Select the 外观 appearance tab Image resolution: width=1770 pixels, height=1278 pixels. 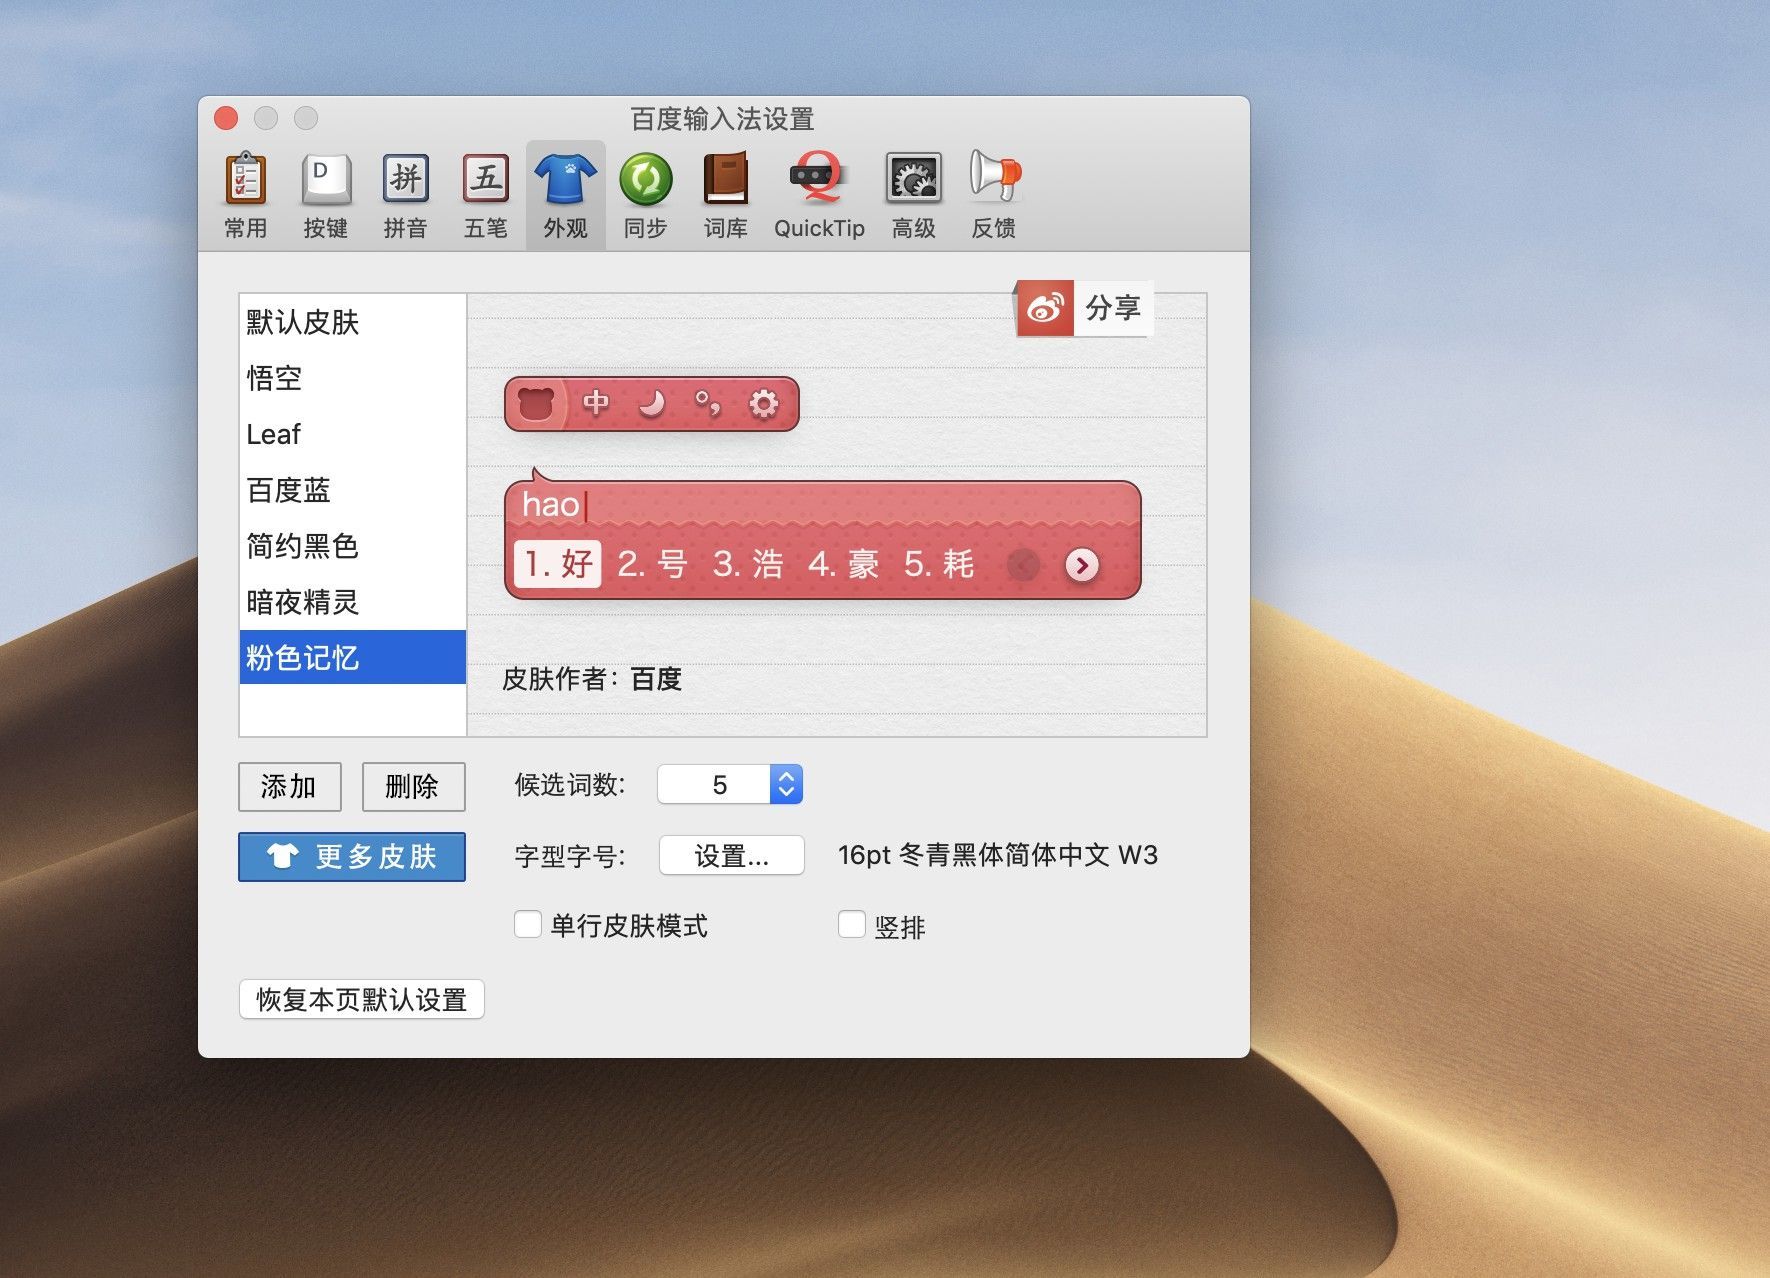pos(566,196)
